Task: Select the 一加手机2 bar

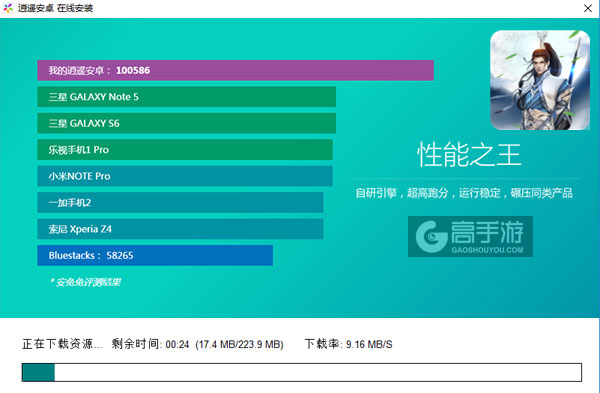Action: [x=180, y=202]
